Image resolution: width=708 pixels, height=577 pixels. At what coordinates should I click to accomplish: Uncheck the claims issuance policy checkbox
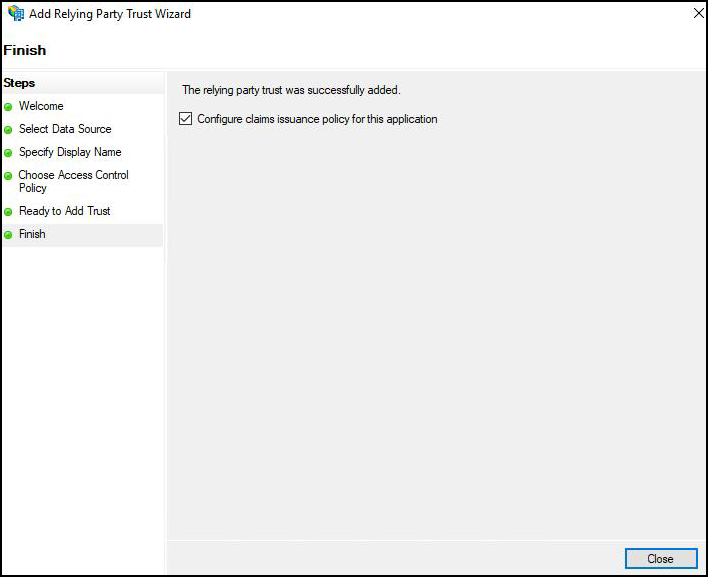point(185,119)
